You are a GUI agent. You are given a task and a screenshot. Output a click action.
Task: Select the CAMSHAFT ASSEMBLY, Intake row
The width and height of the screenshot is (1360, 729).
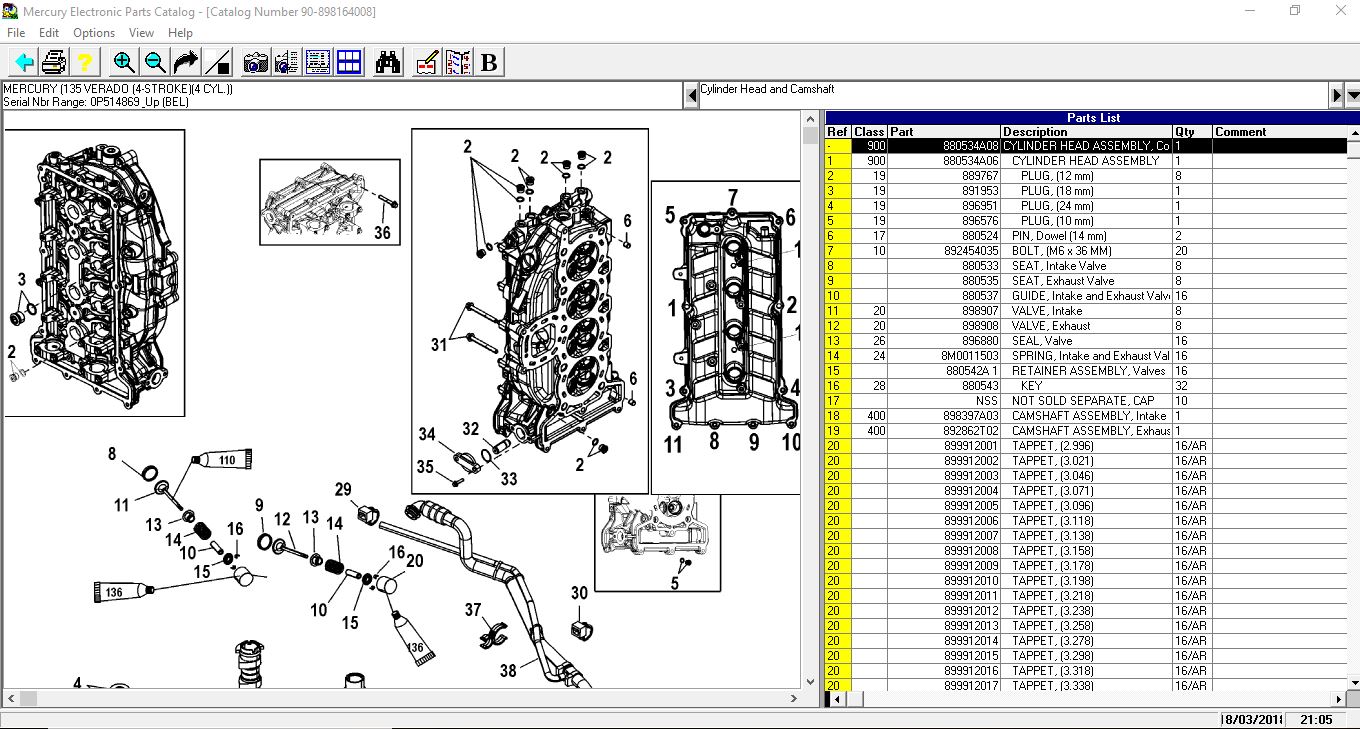1086,416
